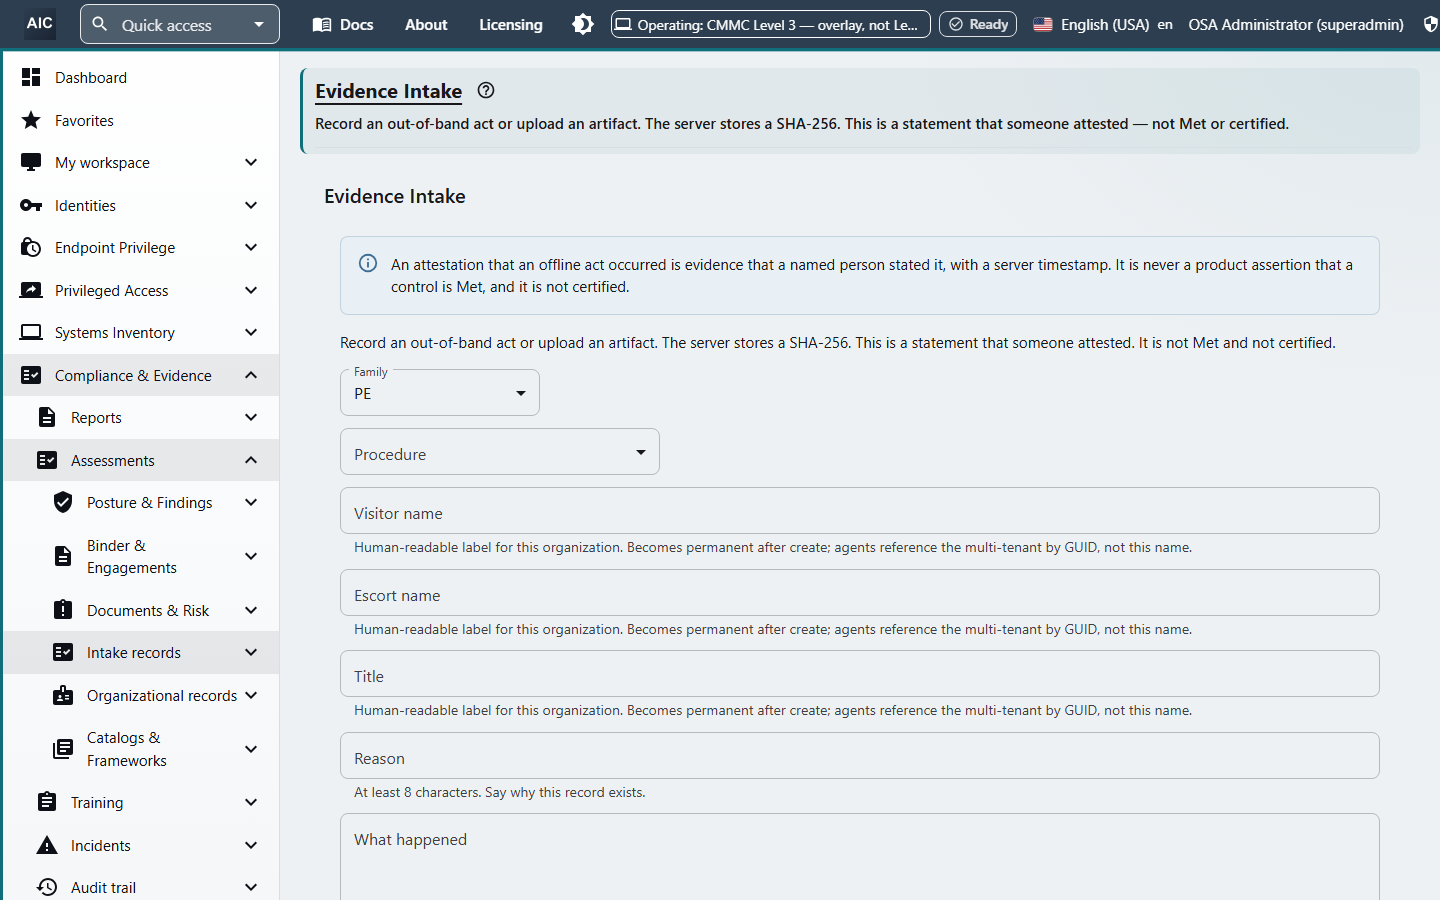Open the Licensing menu item
Viewport: 1440px width, 900px height.
pos(511,24)
